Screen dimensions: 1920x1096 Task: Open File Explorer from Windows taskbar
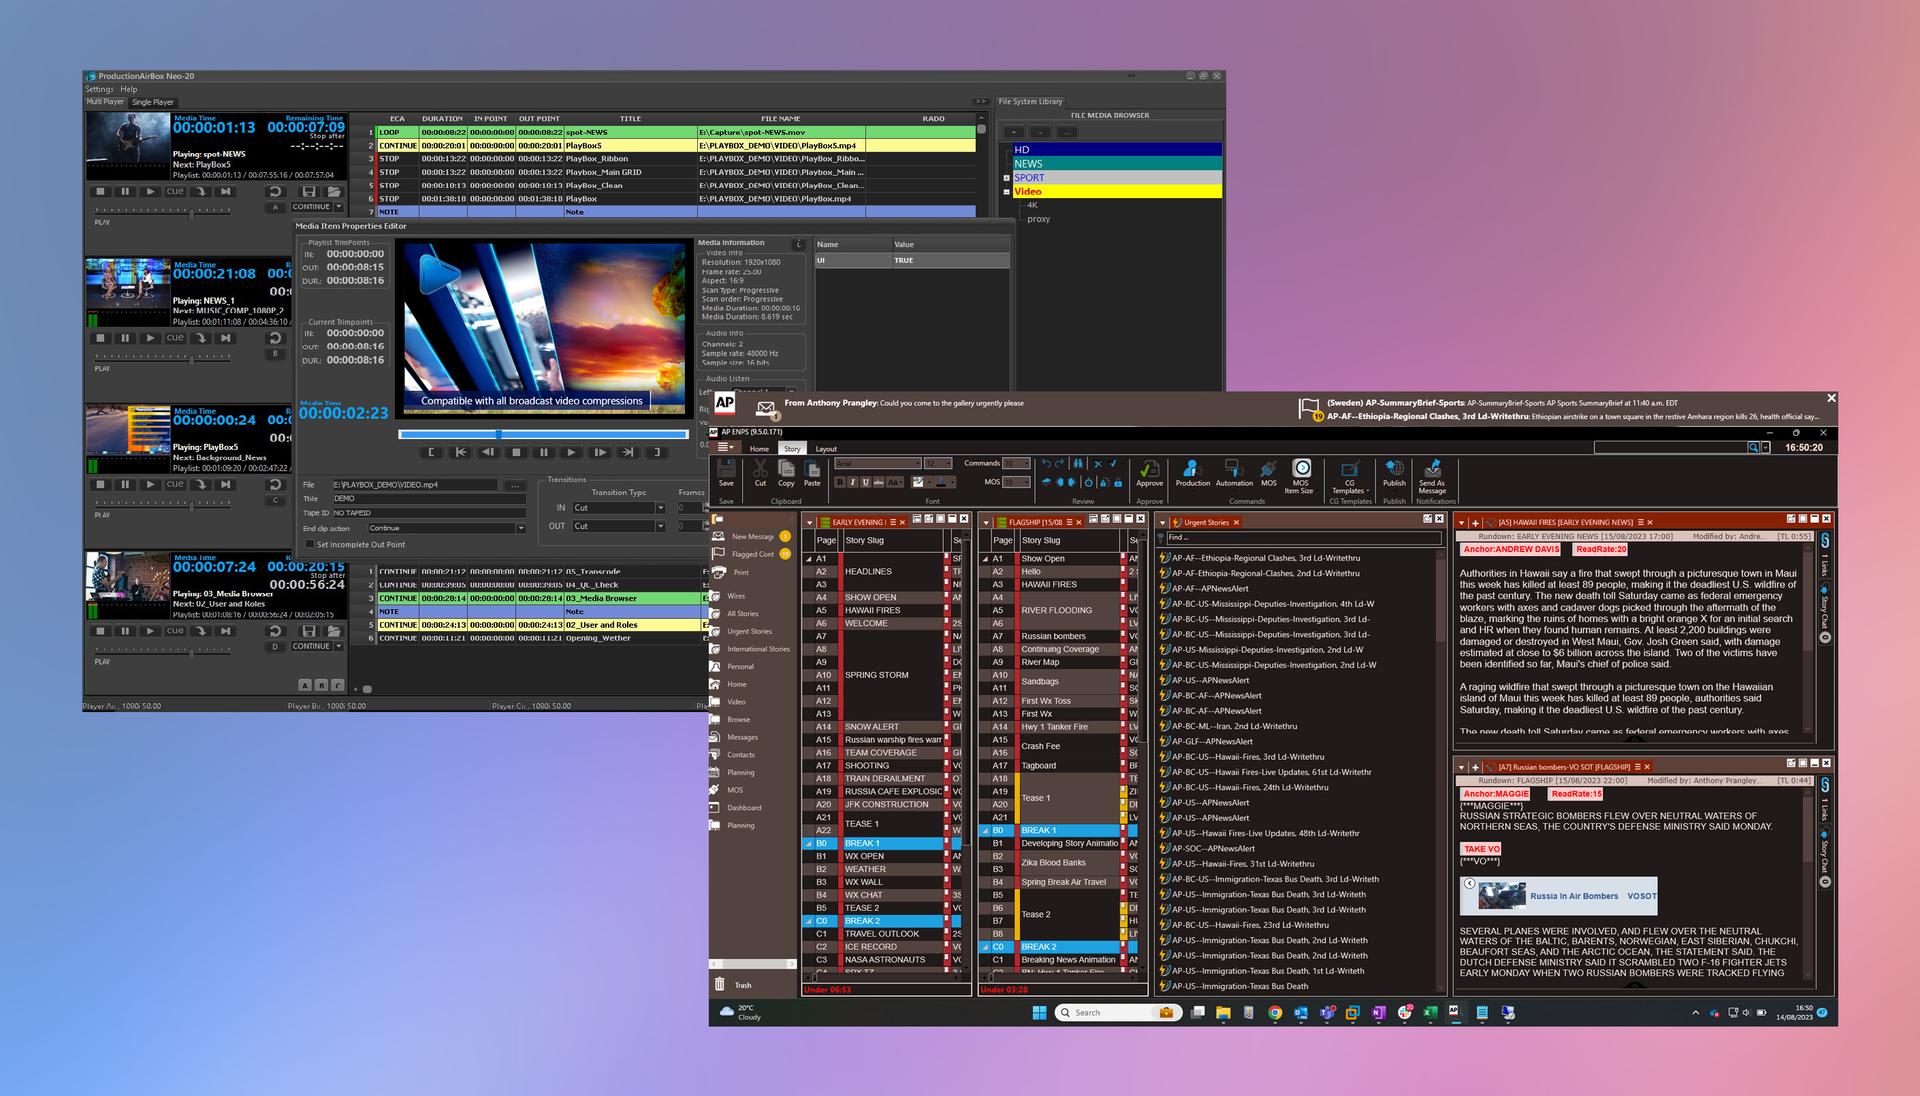click(1222, 1012)
